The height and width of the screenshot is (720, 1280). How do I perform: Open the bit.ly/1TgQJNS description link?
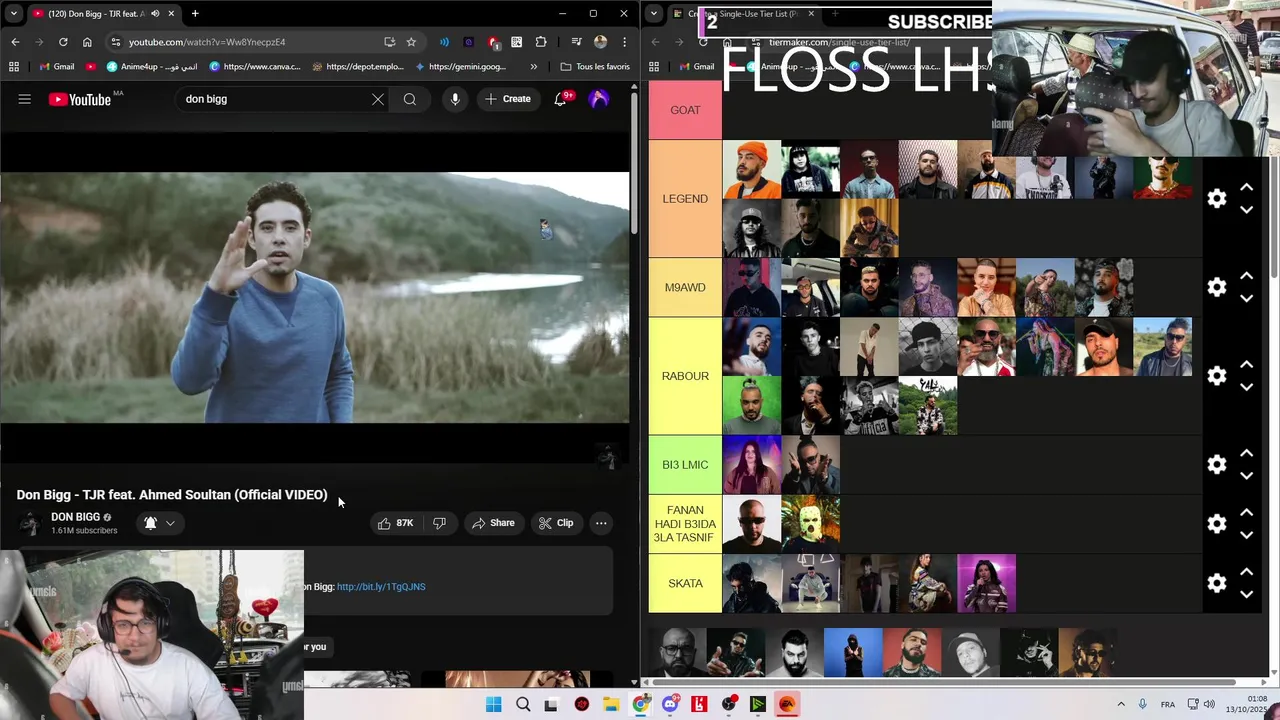pyautogui.click(x=381, y=587)
